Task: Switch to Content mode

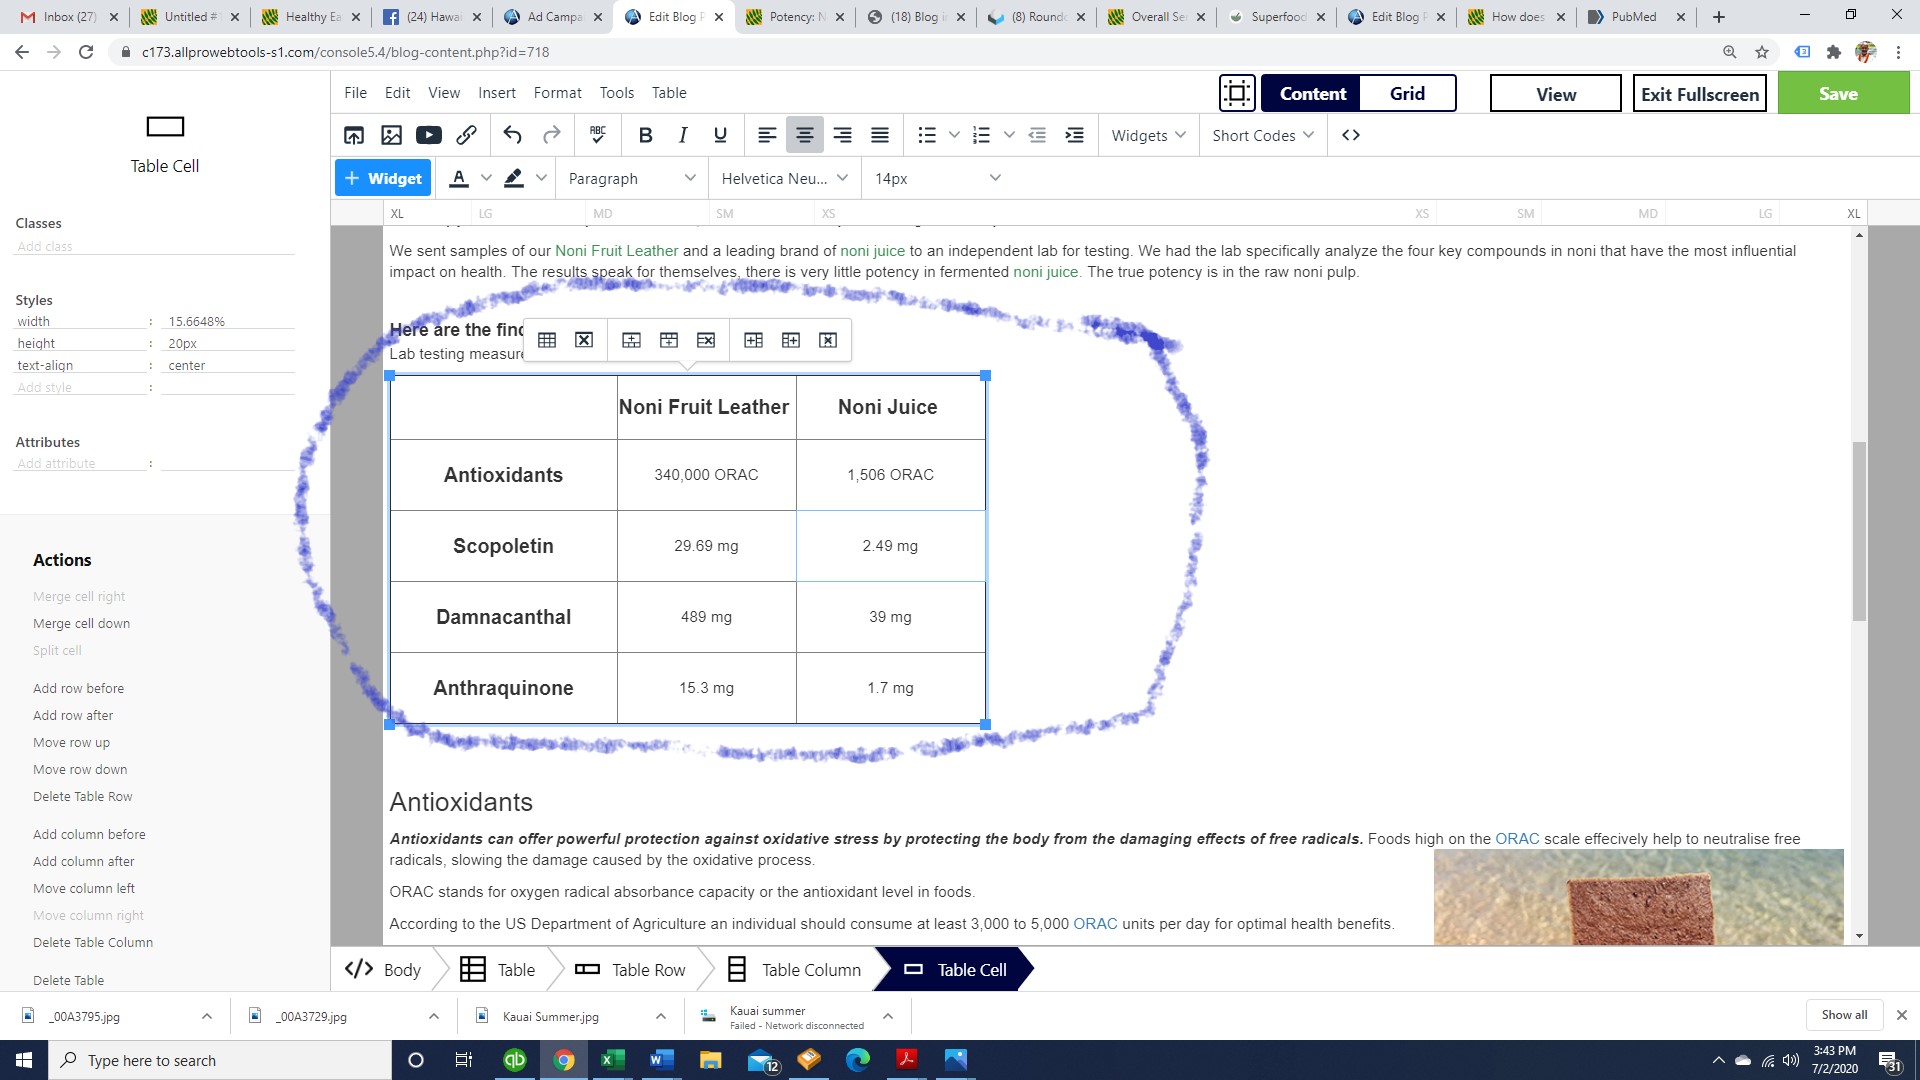Action: click(1312, 93)
